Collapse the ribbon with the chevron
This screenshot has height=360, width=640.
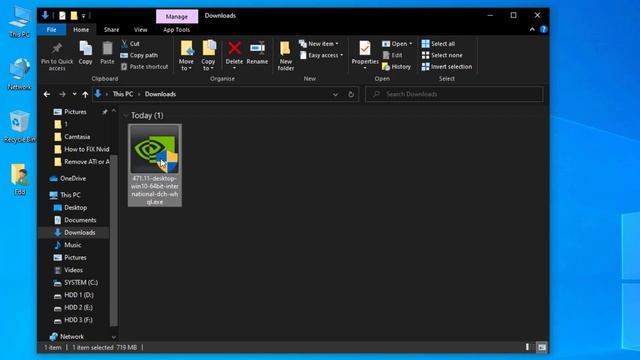tap(532, 29)
